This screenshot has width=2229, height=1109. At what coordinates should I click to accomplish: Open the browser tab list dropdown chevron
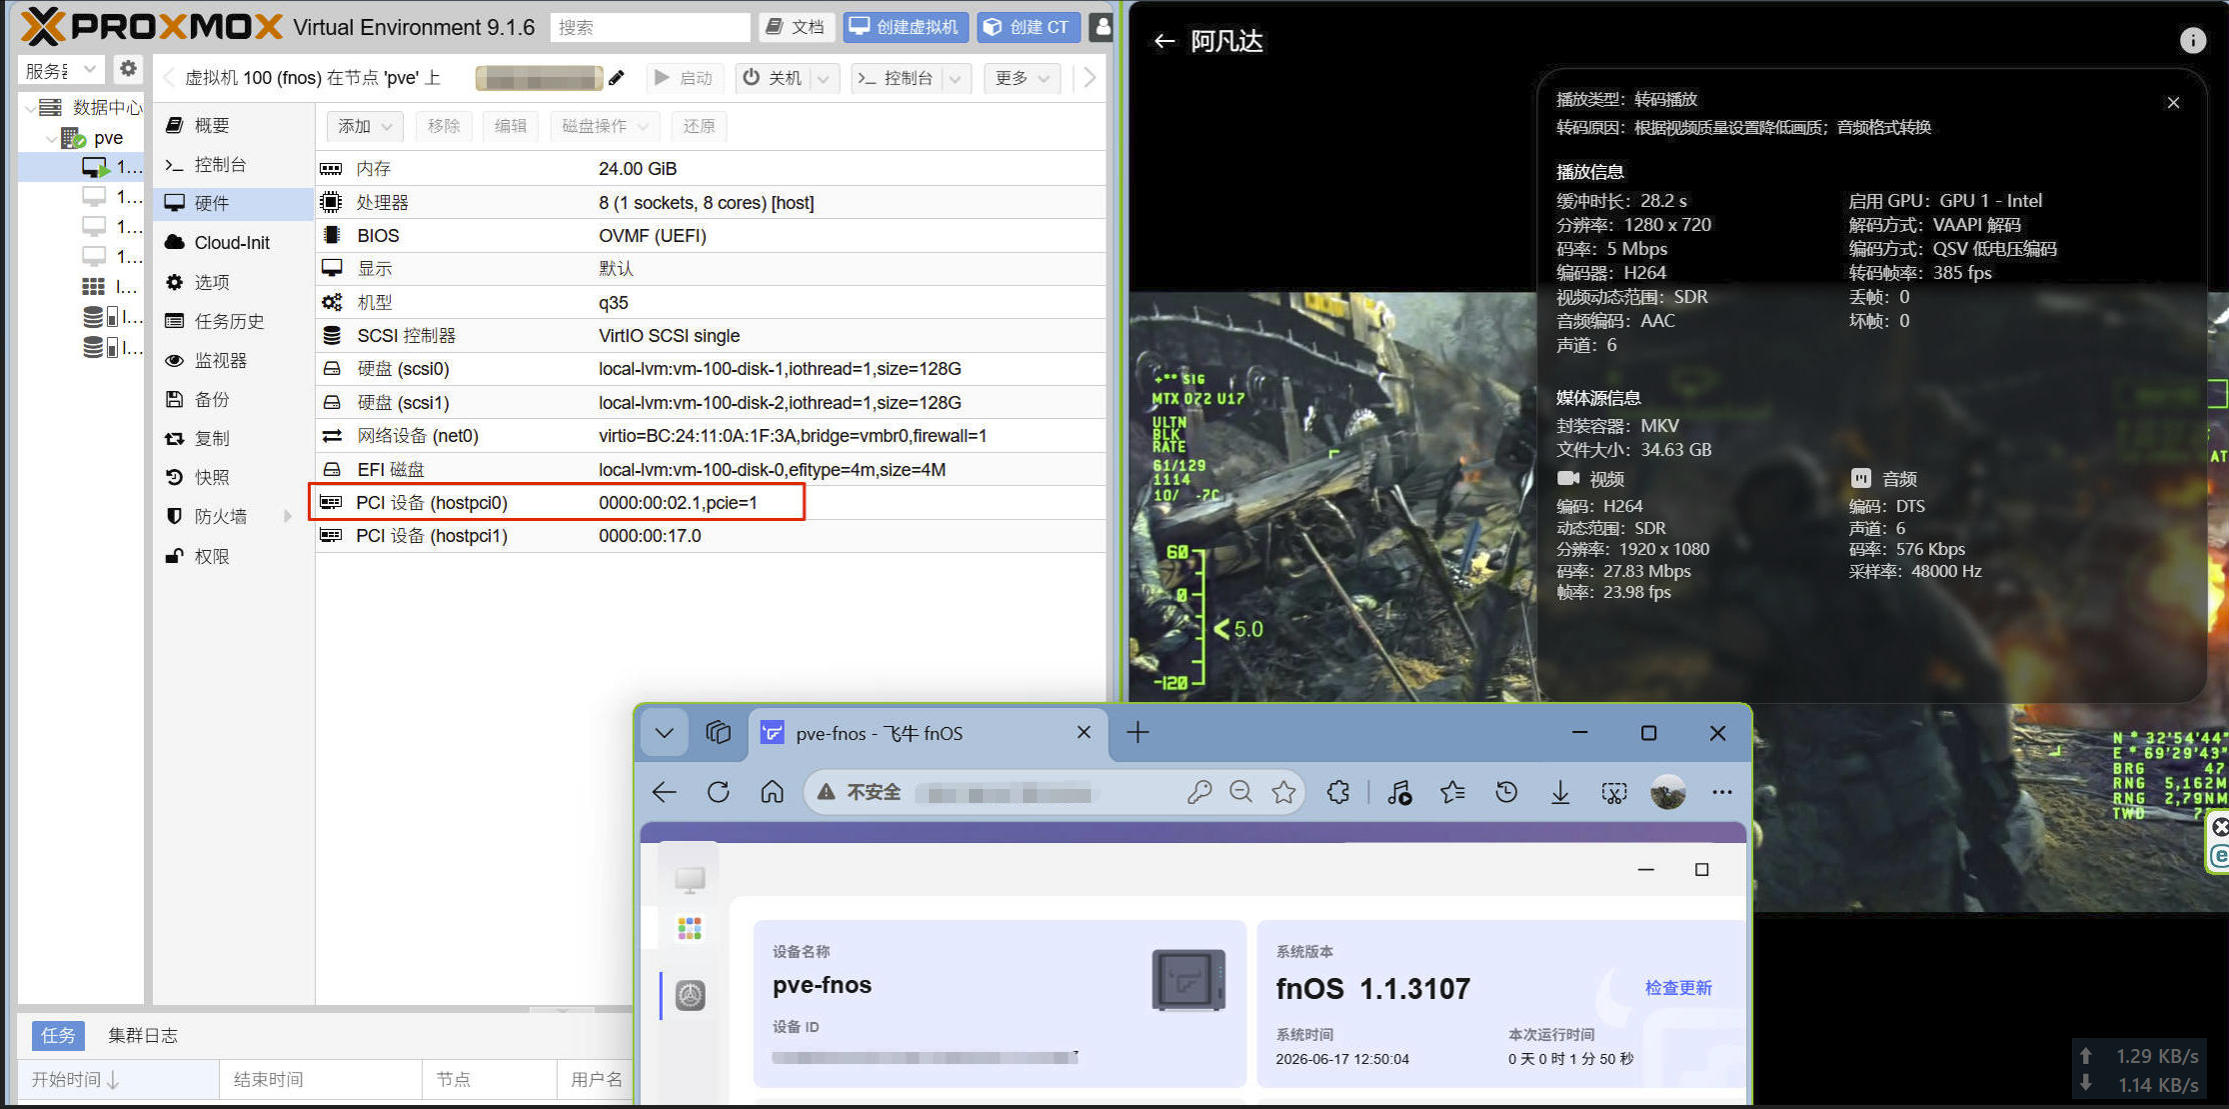click(664, 733)
